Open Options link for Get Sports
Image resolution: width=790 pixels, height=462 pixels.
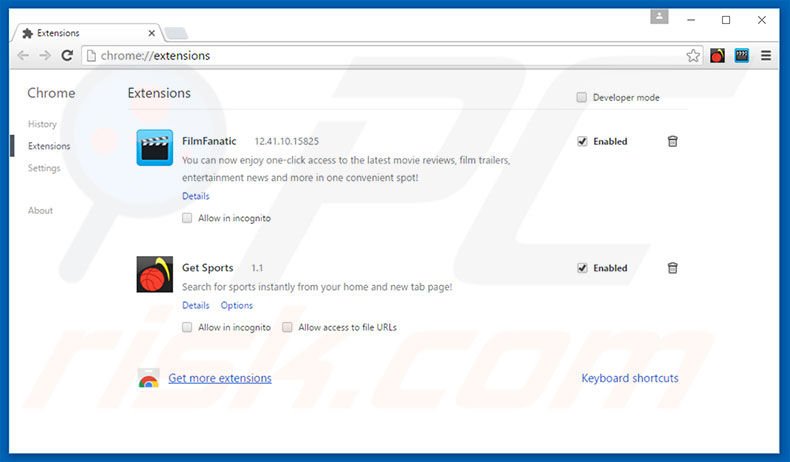[236, 305]
